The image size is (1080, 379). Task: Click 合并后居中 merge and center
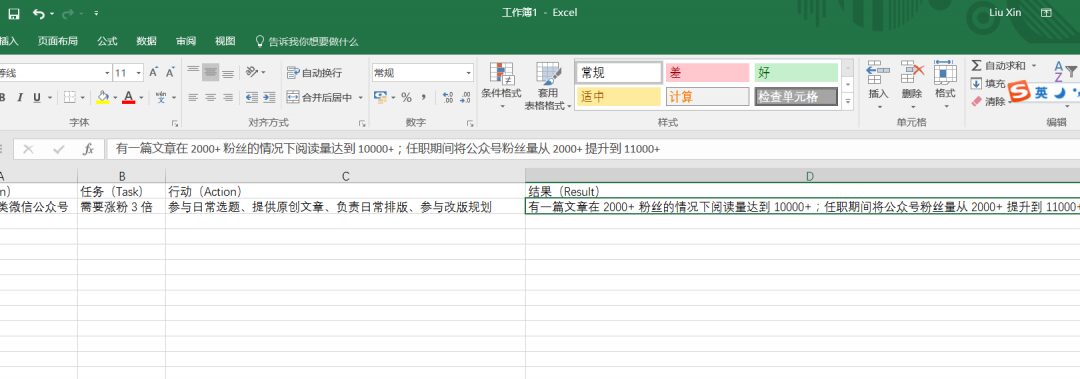tap(320, 97)
